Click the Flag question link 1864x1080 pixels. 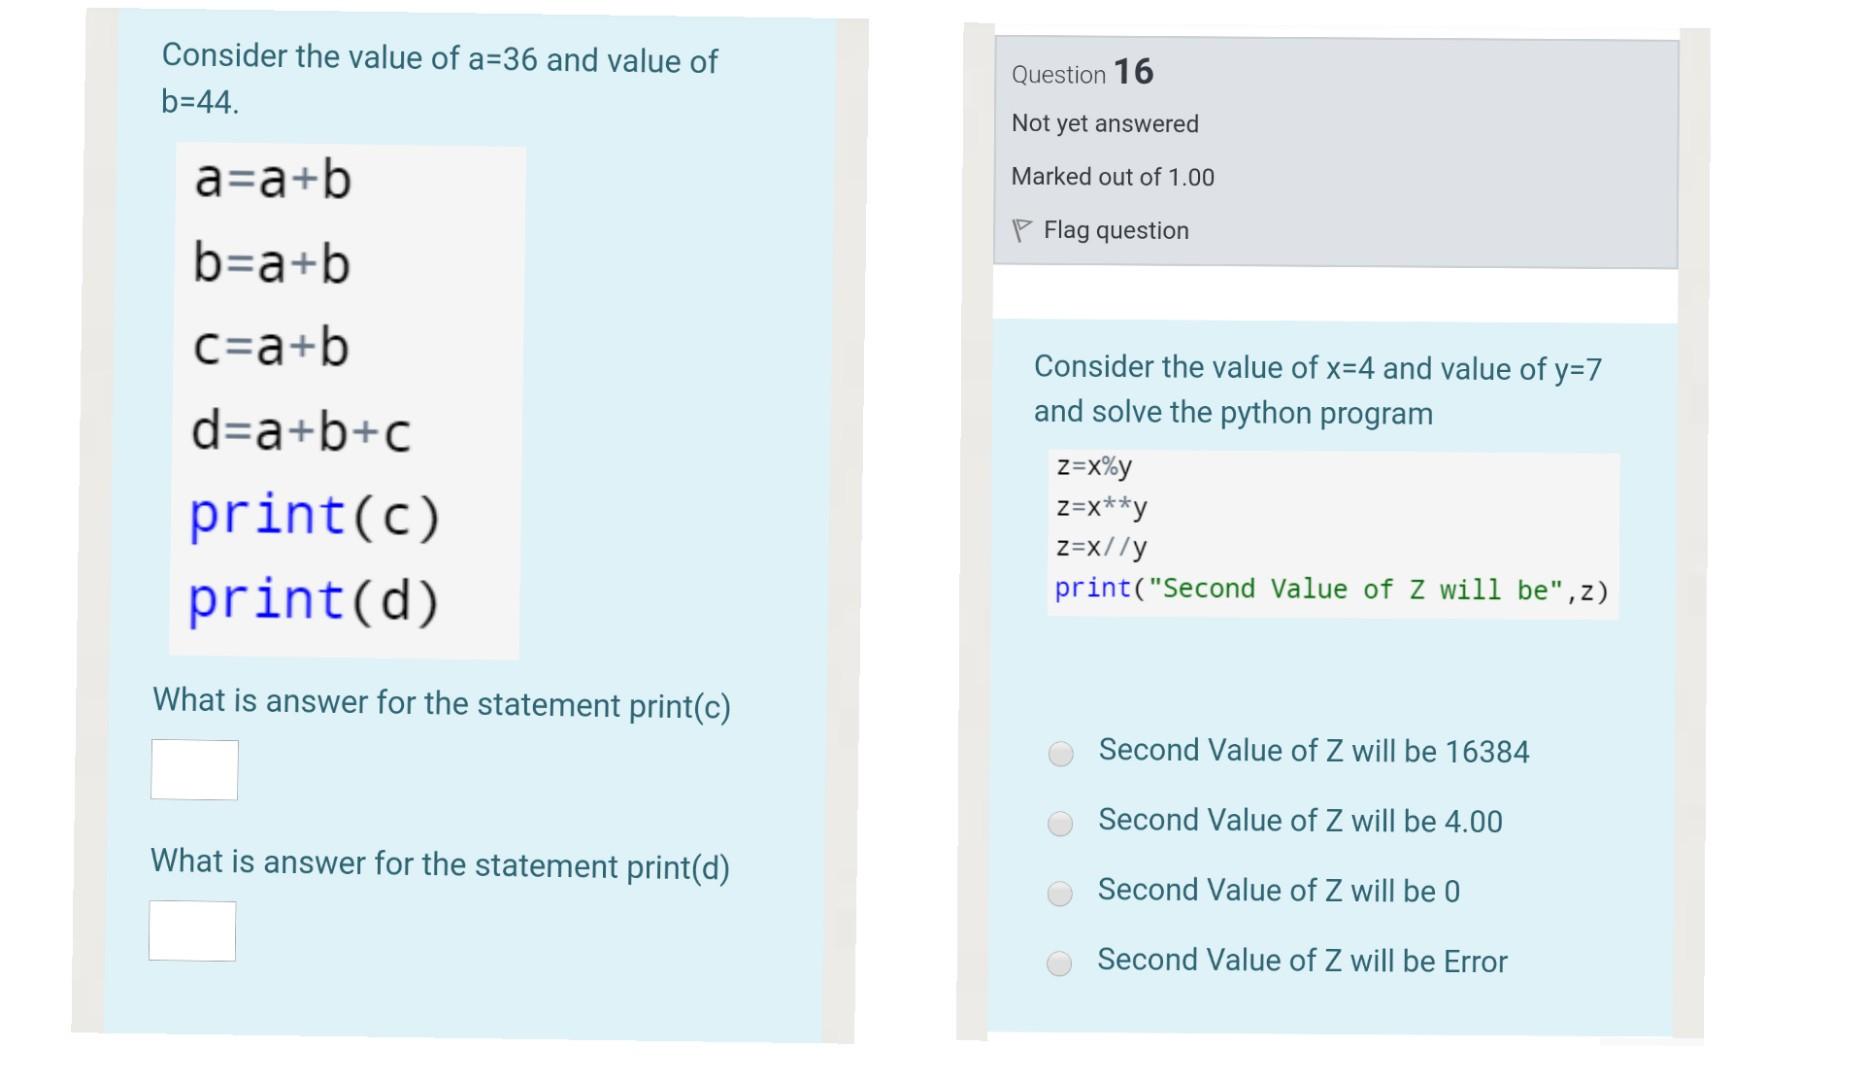tap(1115, 231)
